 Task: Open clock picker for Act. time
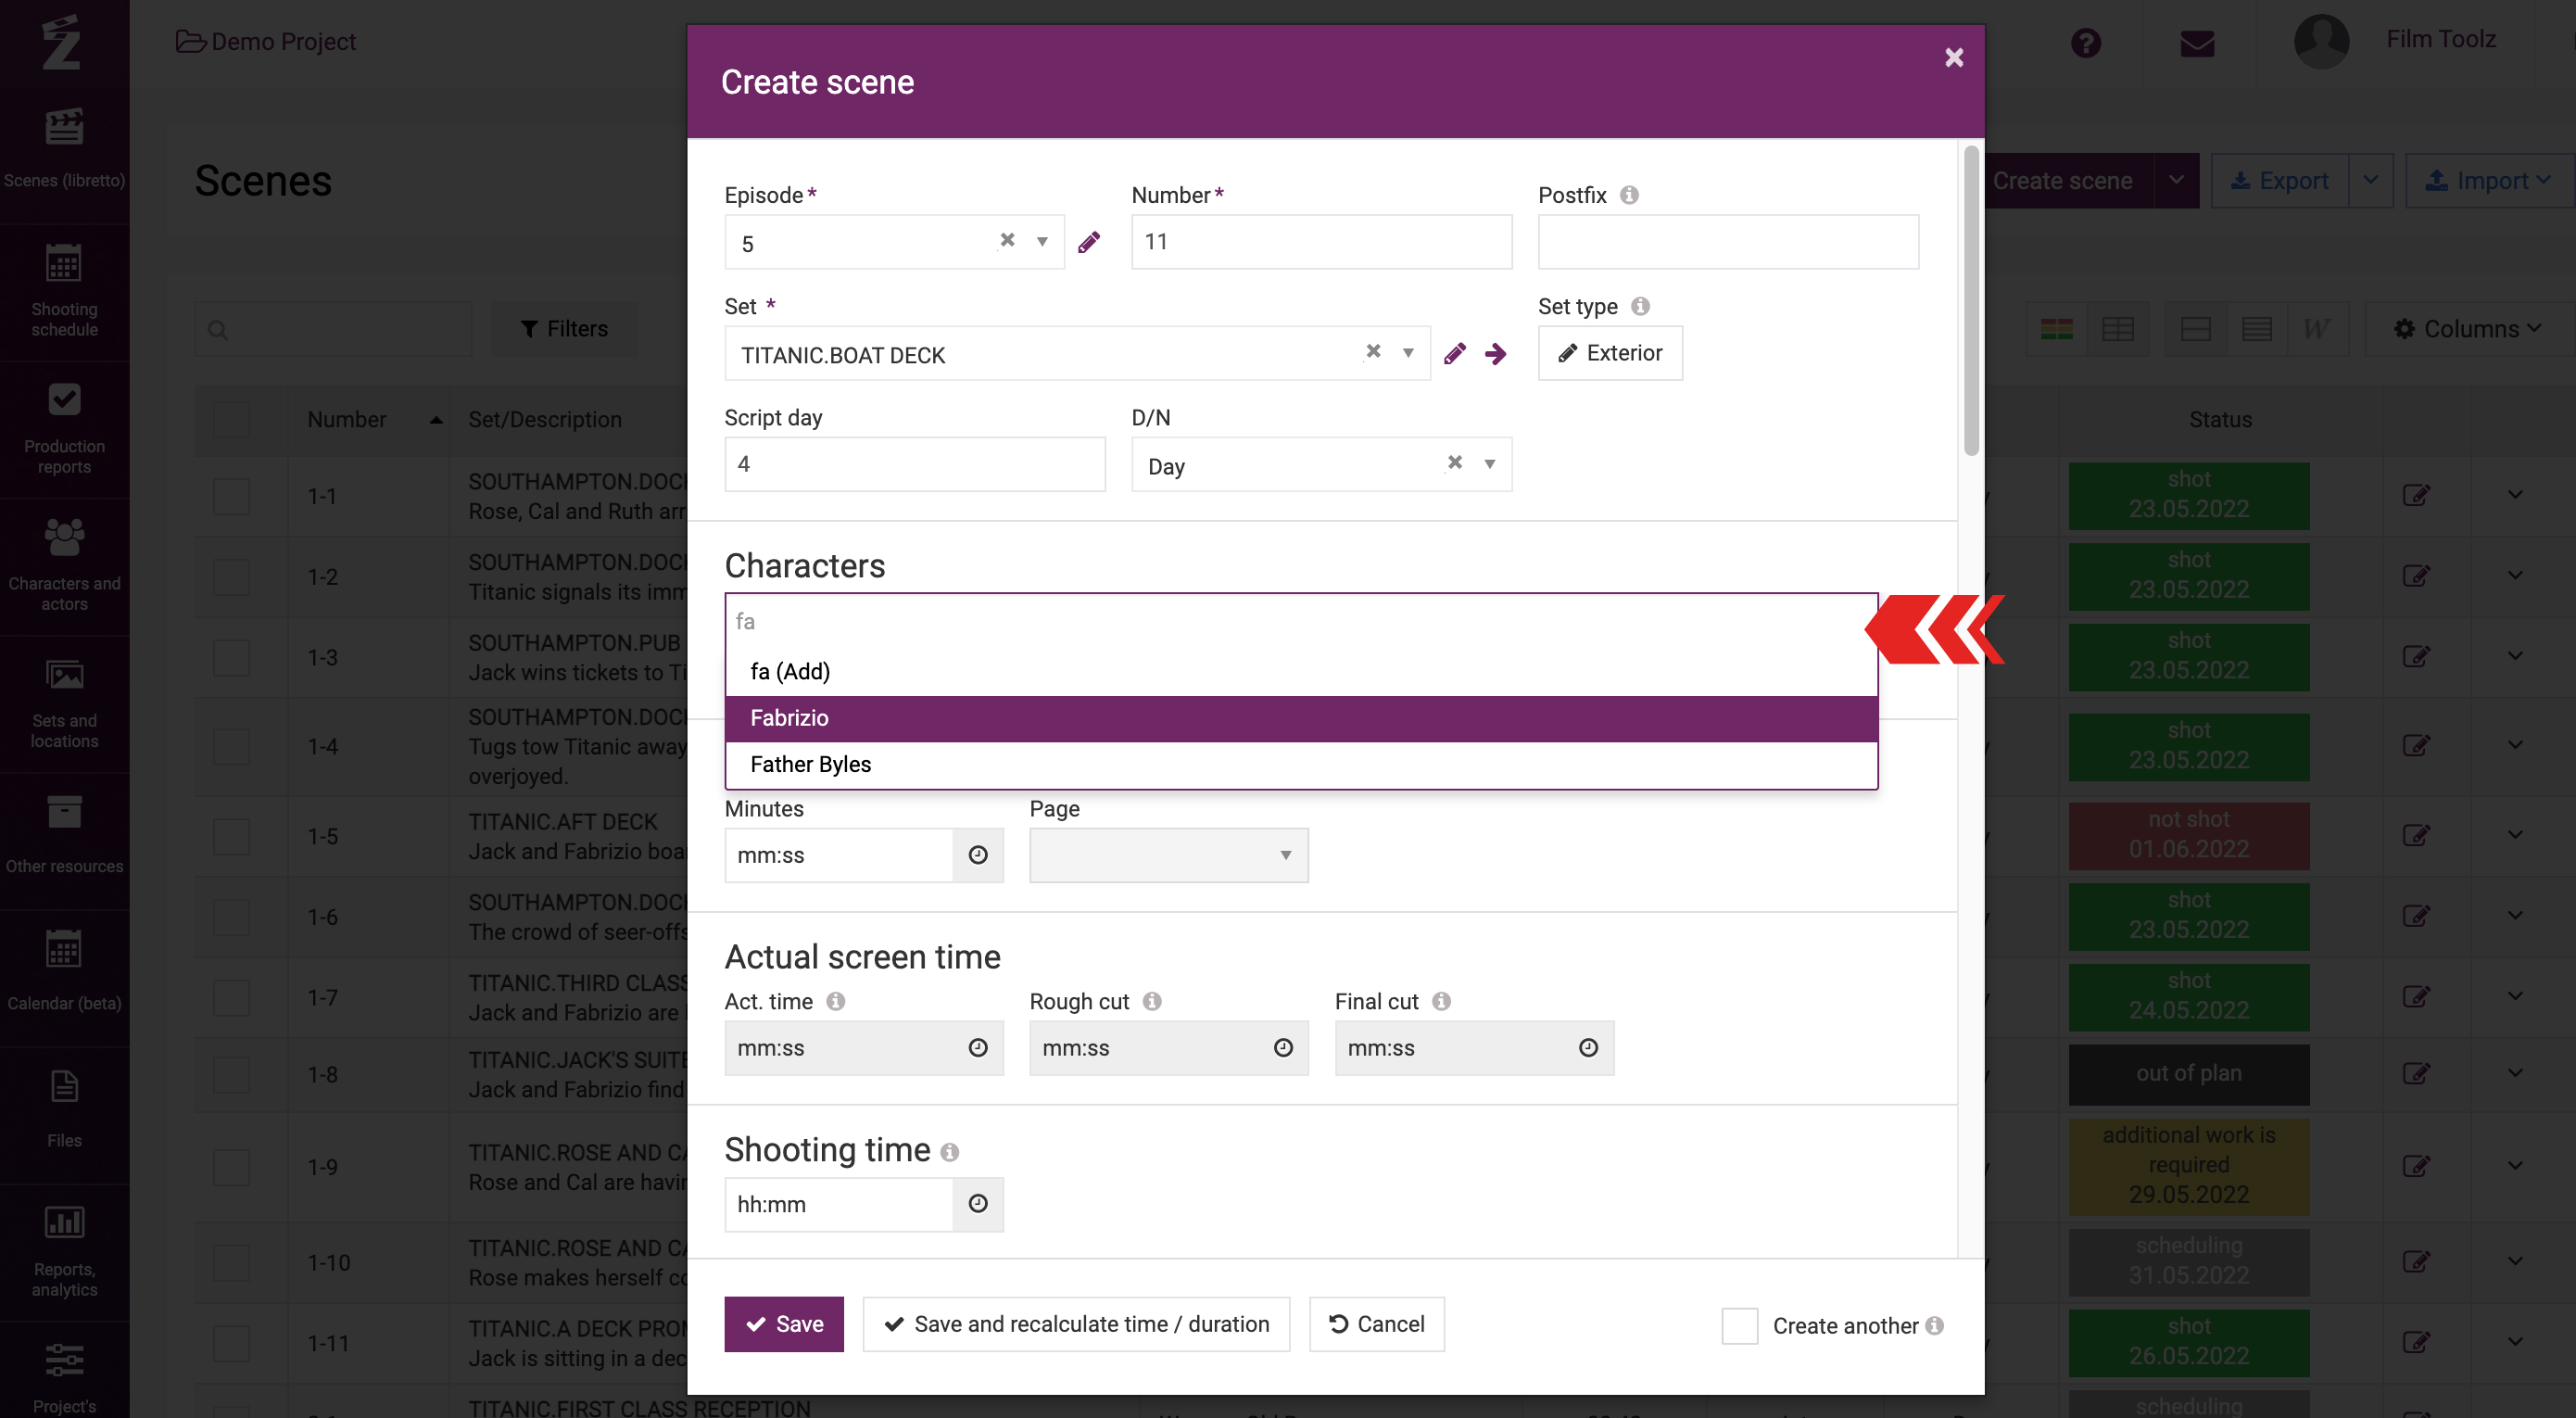[978, 1047]
